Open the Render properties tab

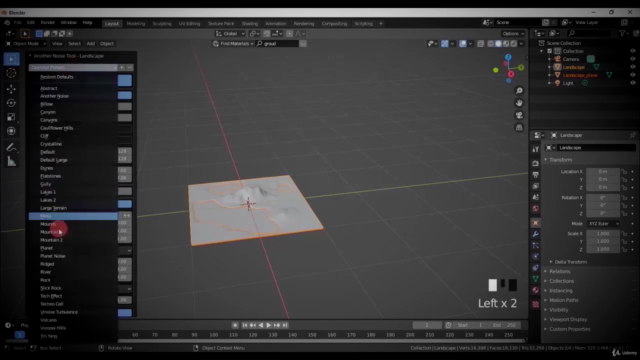click(536, 163)
